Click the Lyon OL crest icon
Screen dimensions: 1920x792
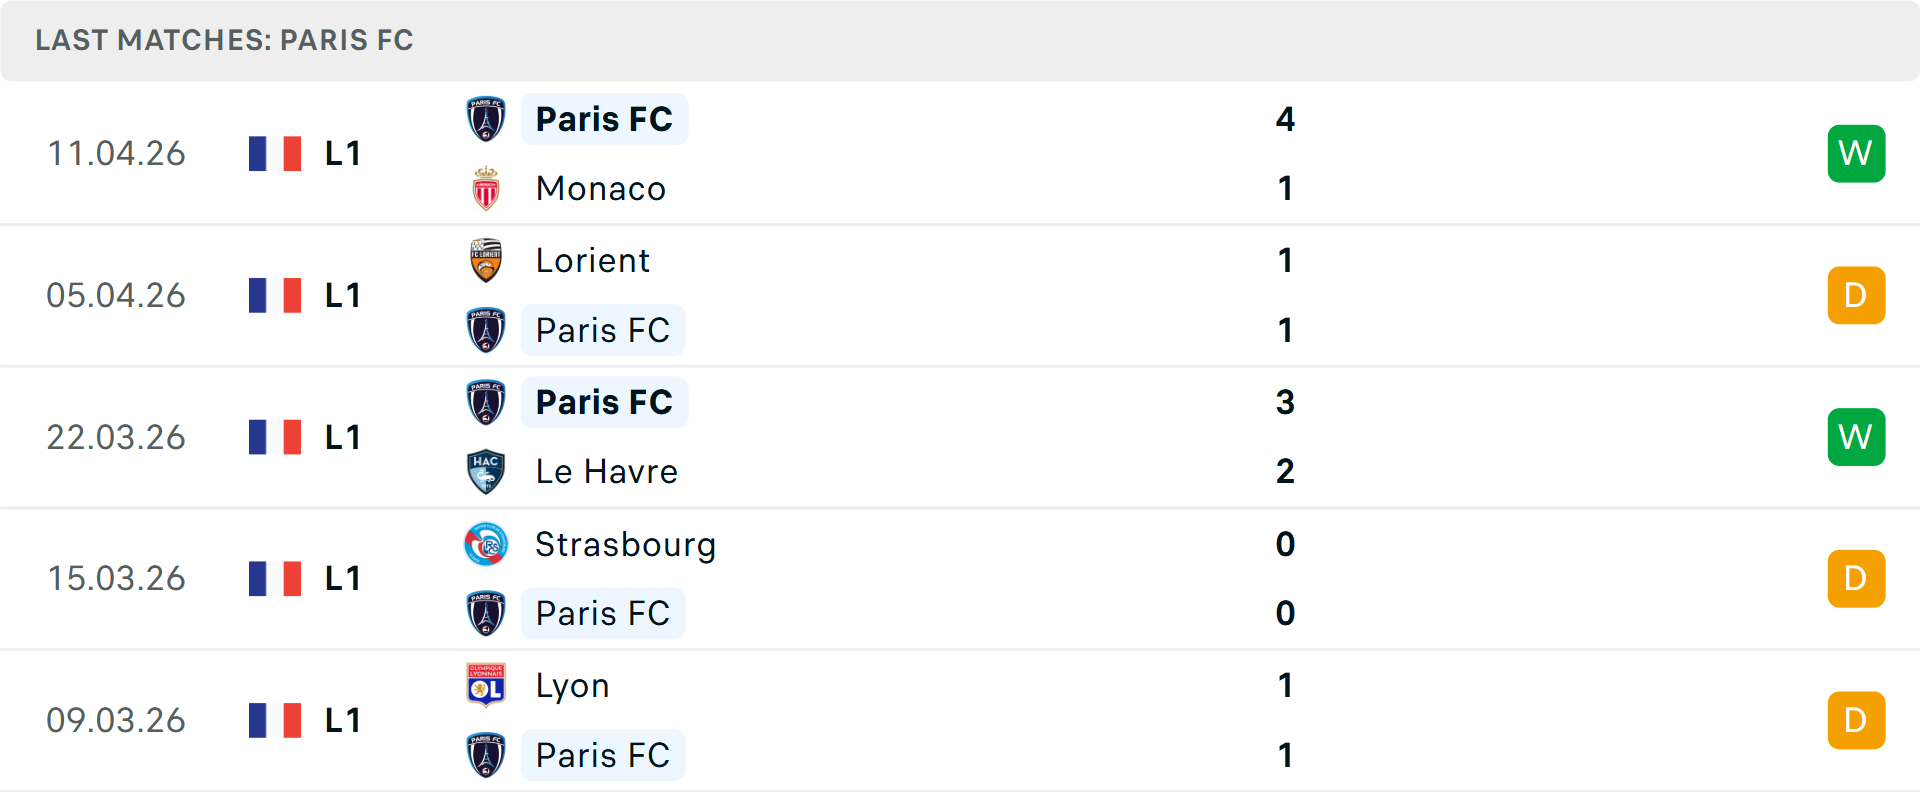point(486,685)
